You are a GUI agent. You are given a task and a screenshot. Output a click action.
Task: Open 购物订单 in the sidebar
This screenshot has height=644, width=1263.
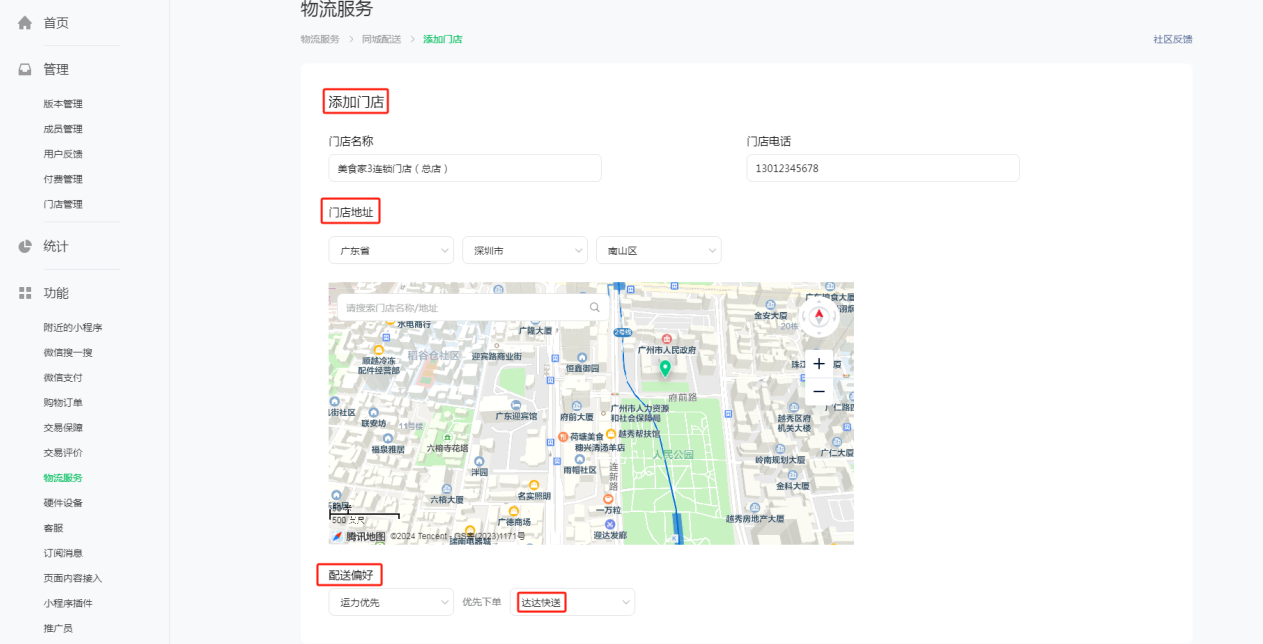coord(63,403)
